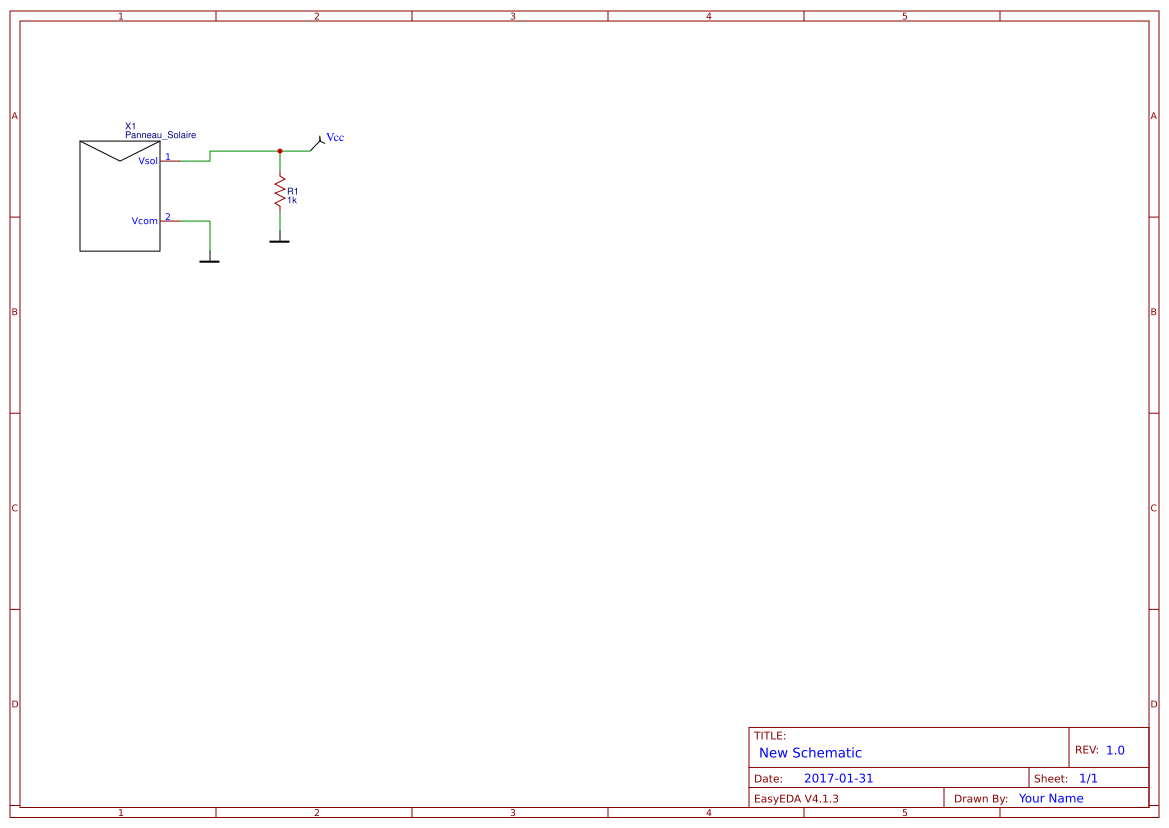Click row label B on the left border
Screen dimensions: 1169x828
pyautogui.click(x=14, y=313)
